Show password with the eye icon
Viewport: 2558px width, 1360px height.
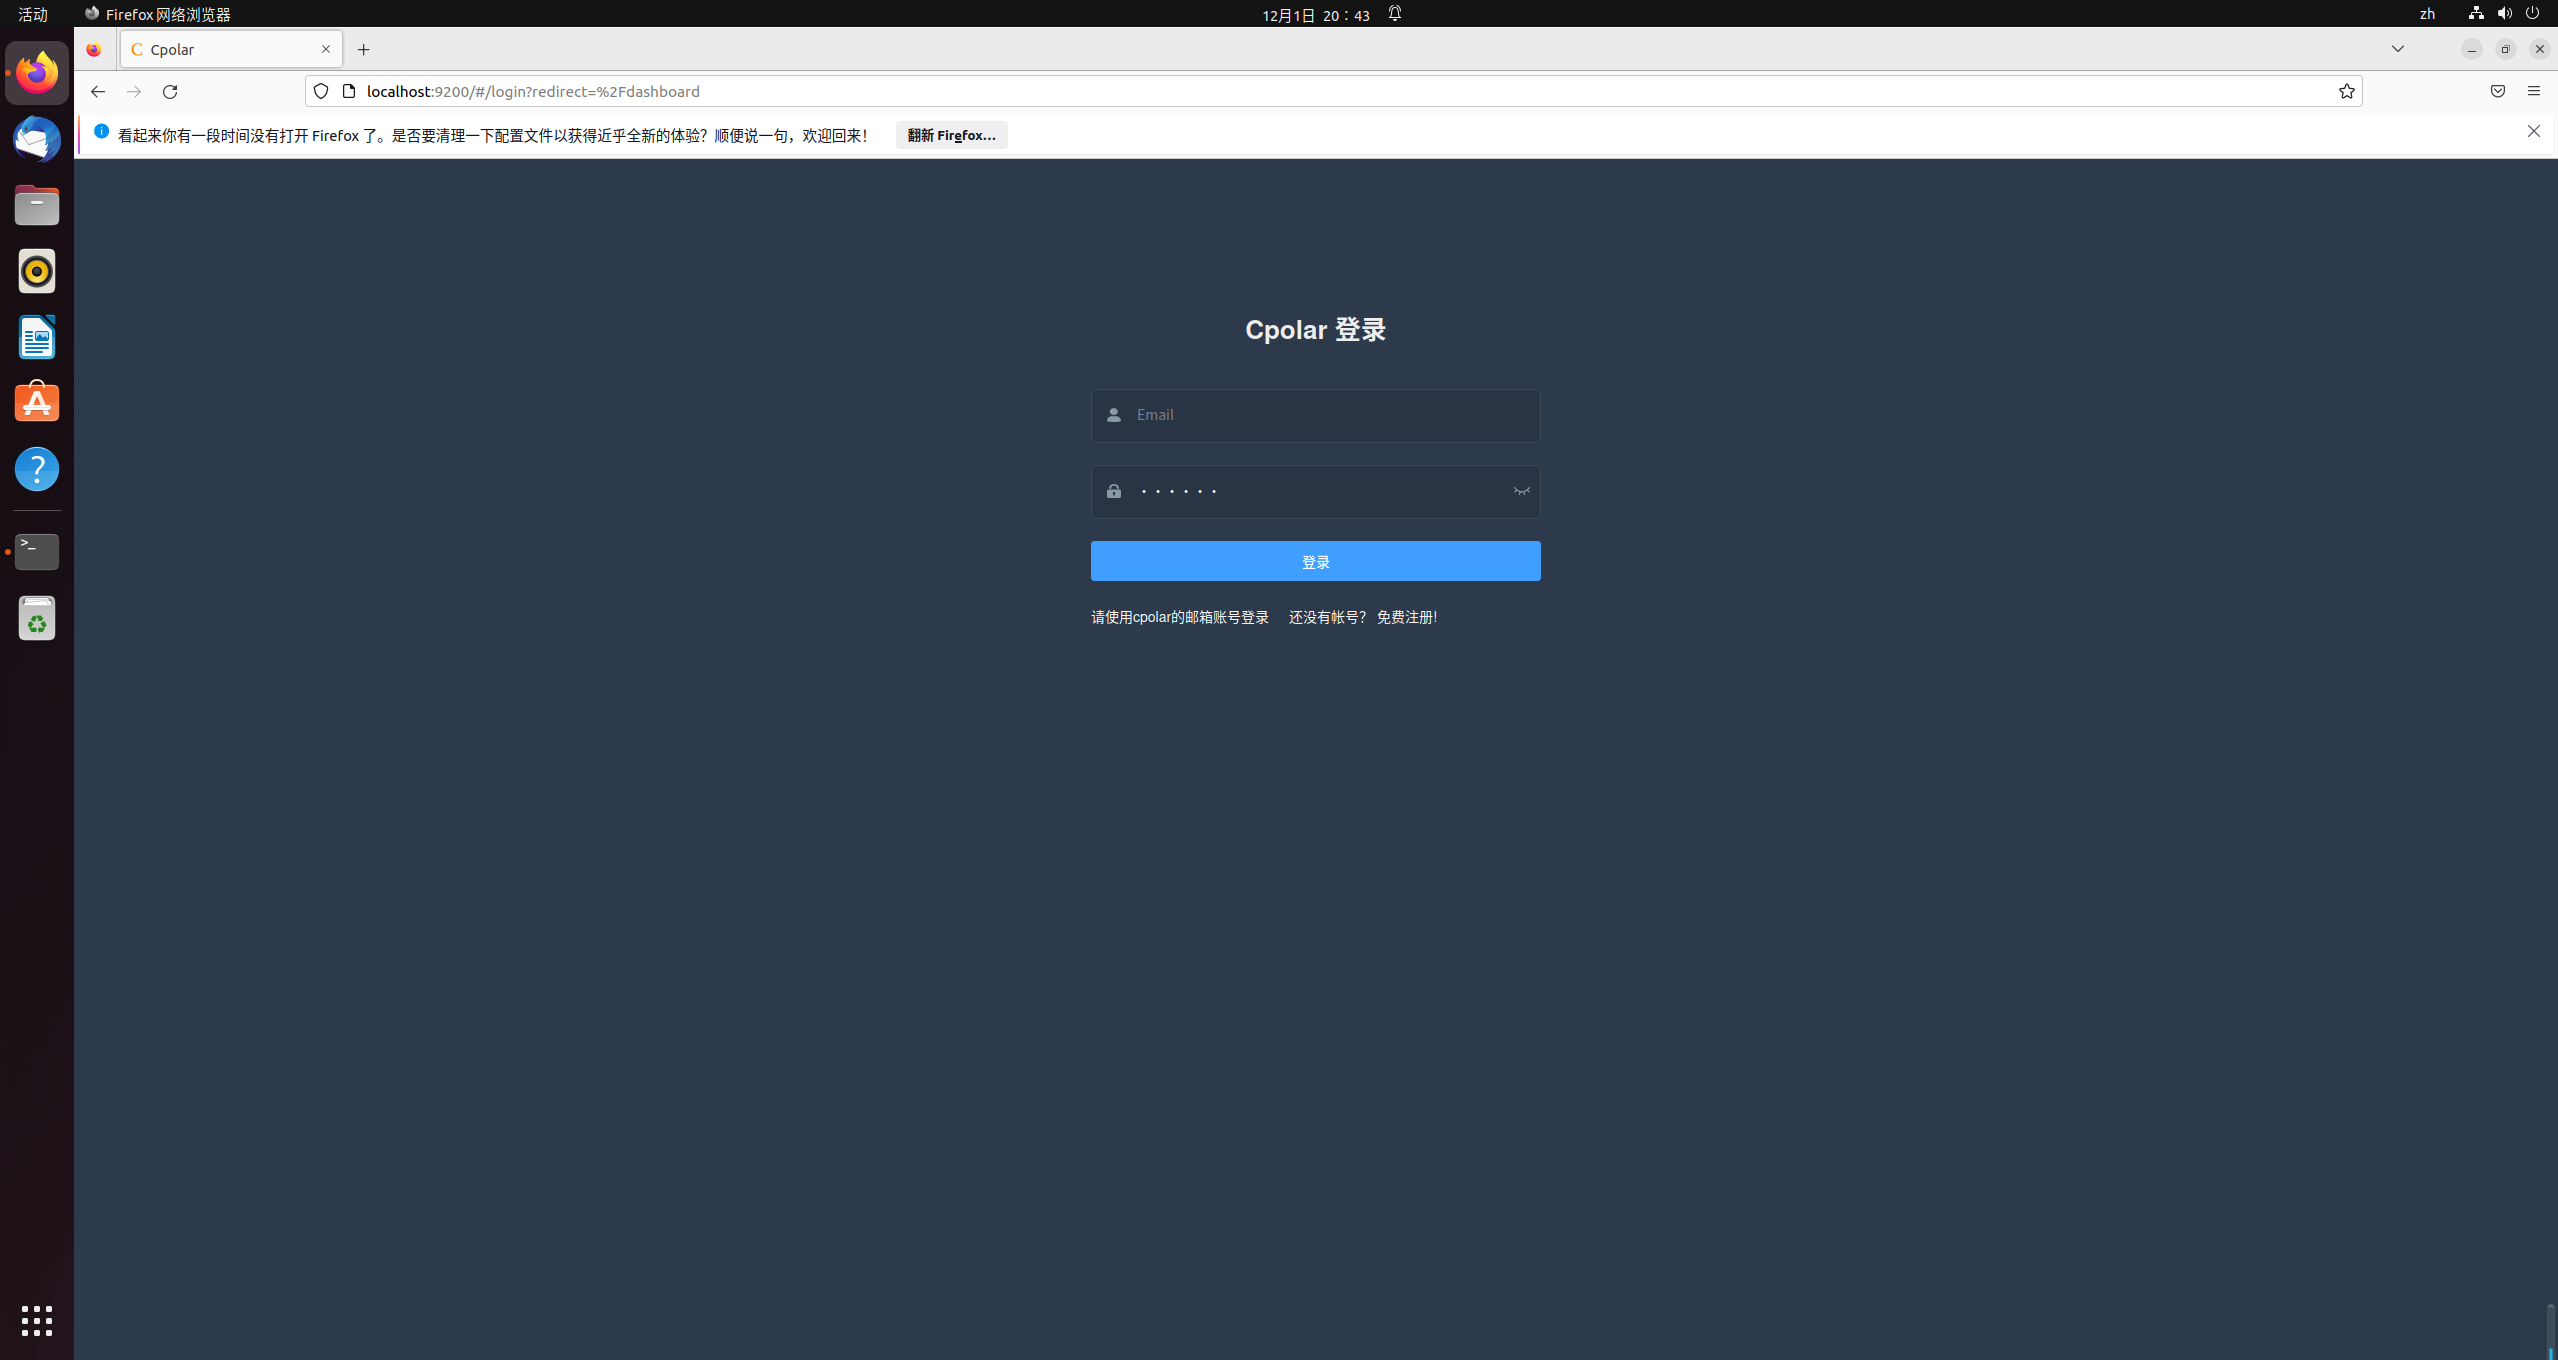(1521, 491)
